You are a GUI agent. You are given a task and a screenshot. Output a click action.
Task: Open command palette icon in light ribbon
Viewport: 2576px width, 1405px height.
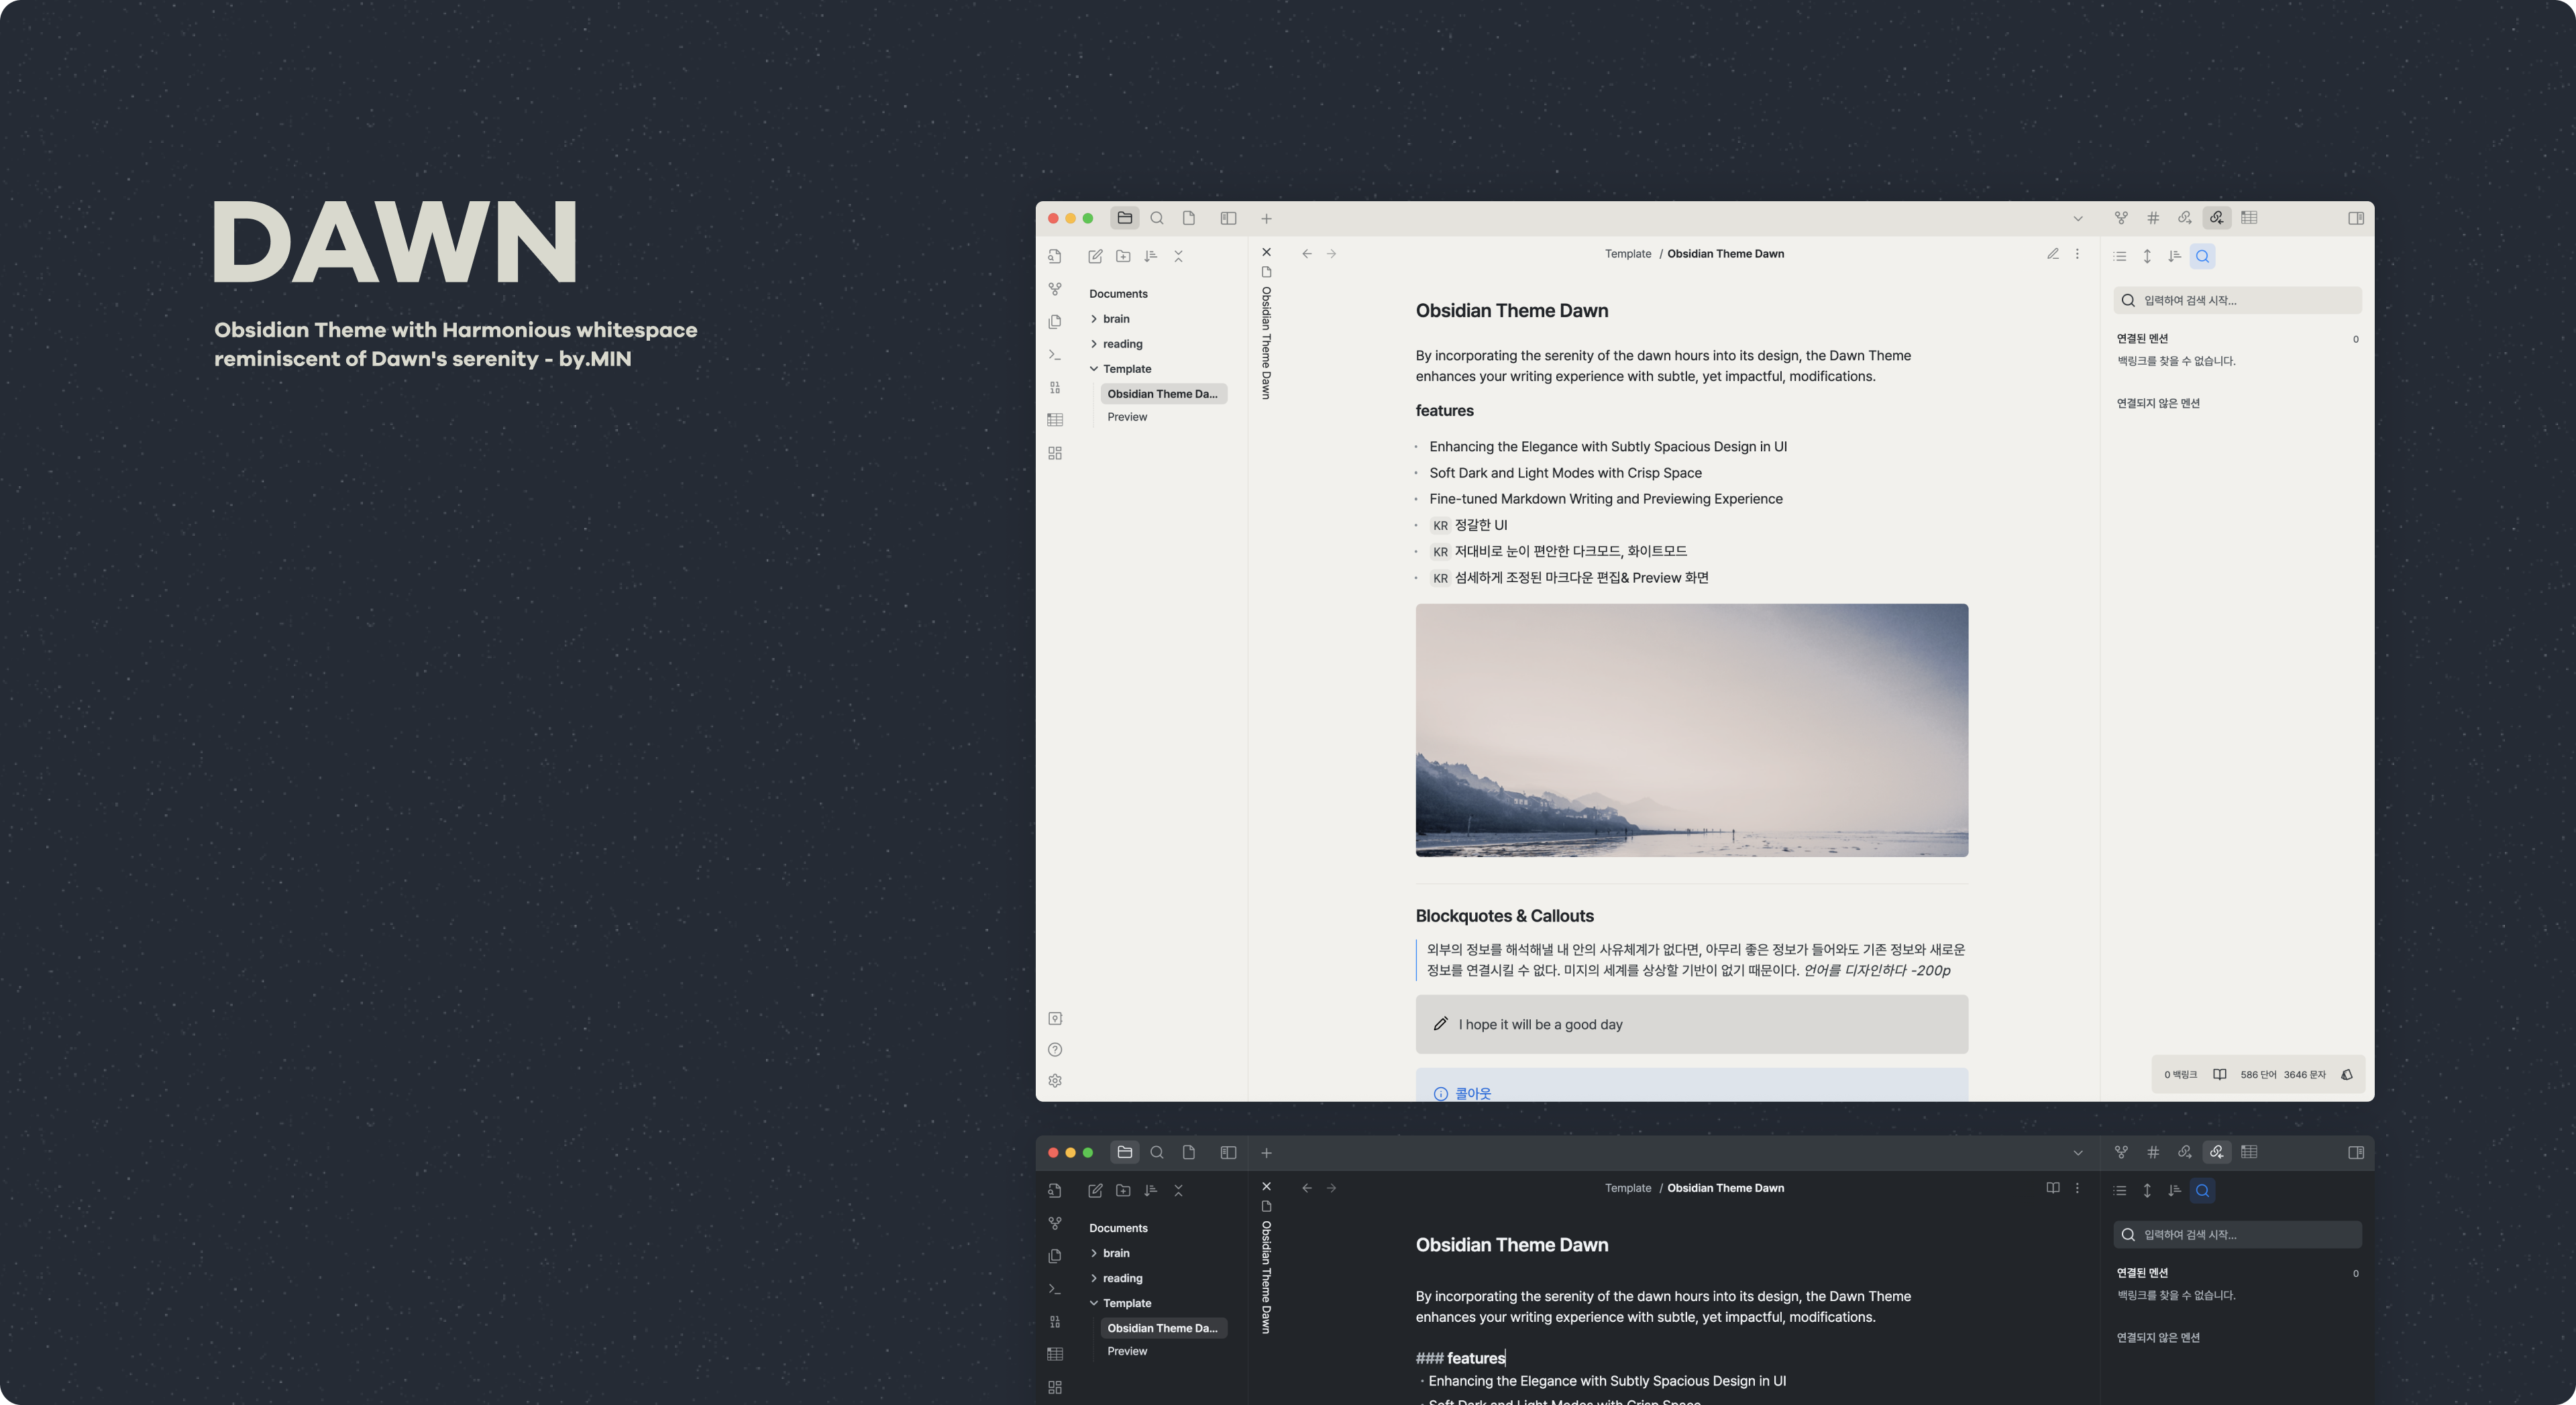point(1055,355)
